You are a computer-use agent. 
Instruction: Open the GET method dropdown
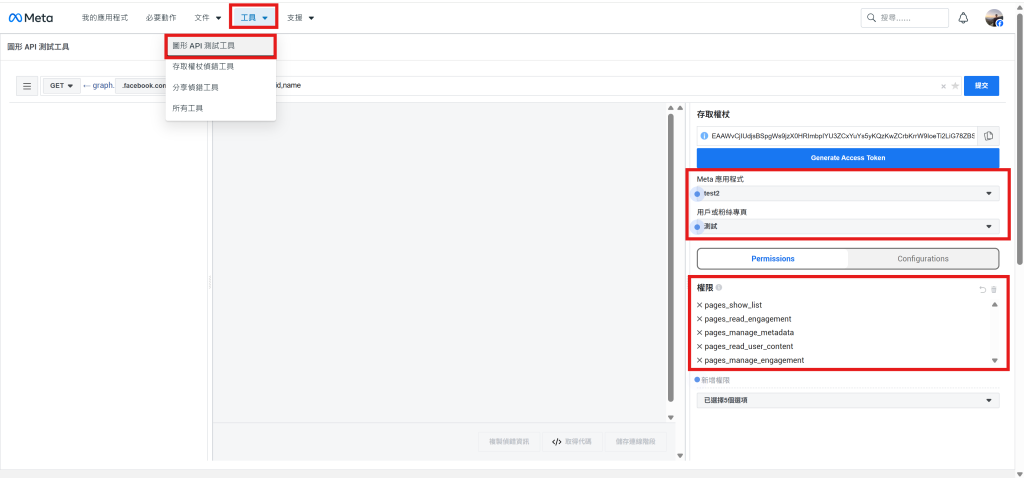pyautogui.click(x=61, y=86)
